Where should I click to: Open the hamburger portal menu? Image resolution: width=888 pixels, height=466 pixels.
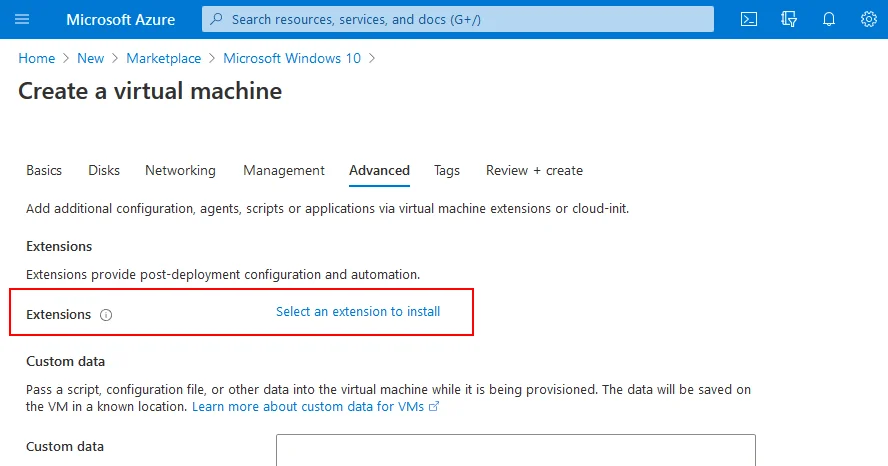click(22, 19)
